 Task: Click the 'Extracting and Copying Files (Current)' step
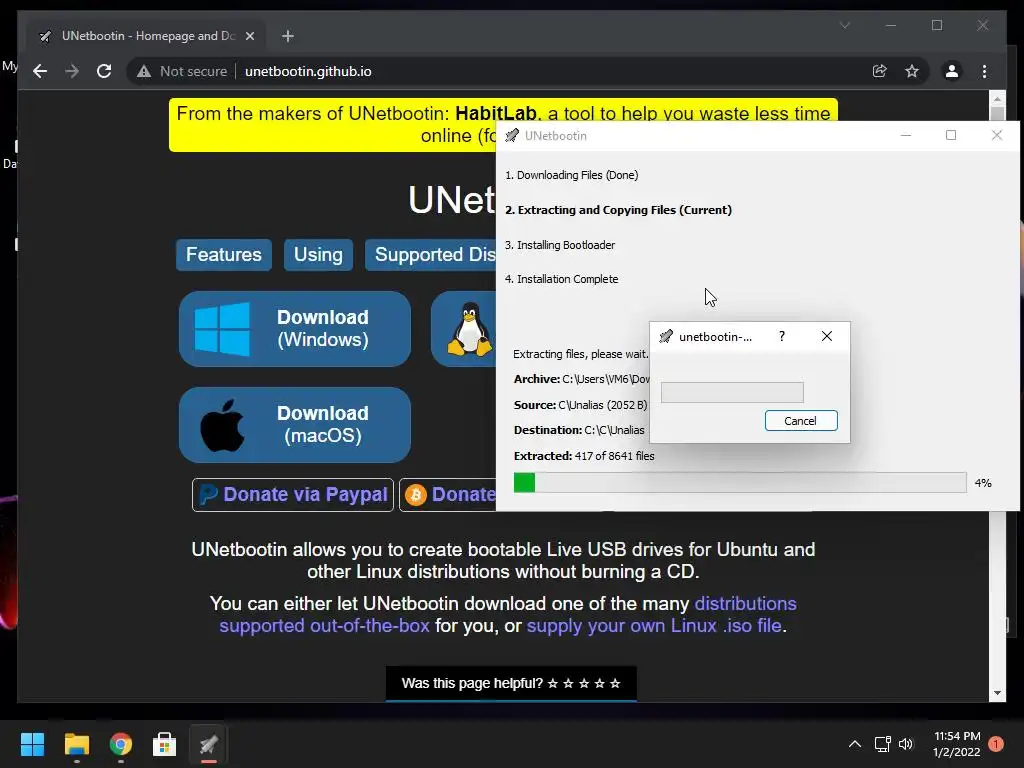[x=618, y=210]
